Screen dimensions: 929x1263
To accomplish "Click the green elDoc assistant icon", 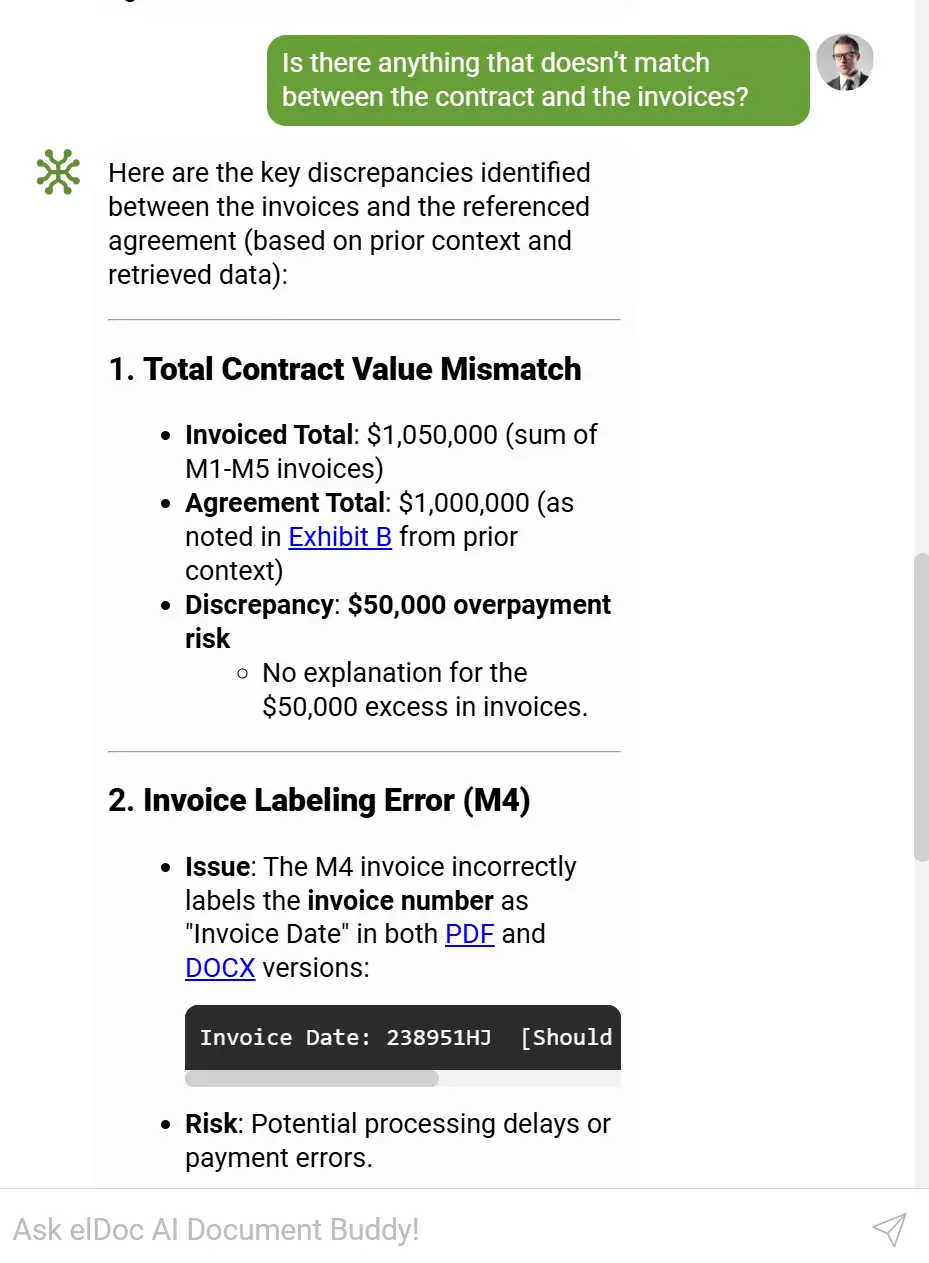I will click(x=58, y=171).
